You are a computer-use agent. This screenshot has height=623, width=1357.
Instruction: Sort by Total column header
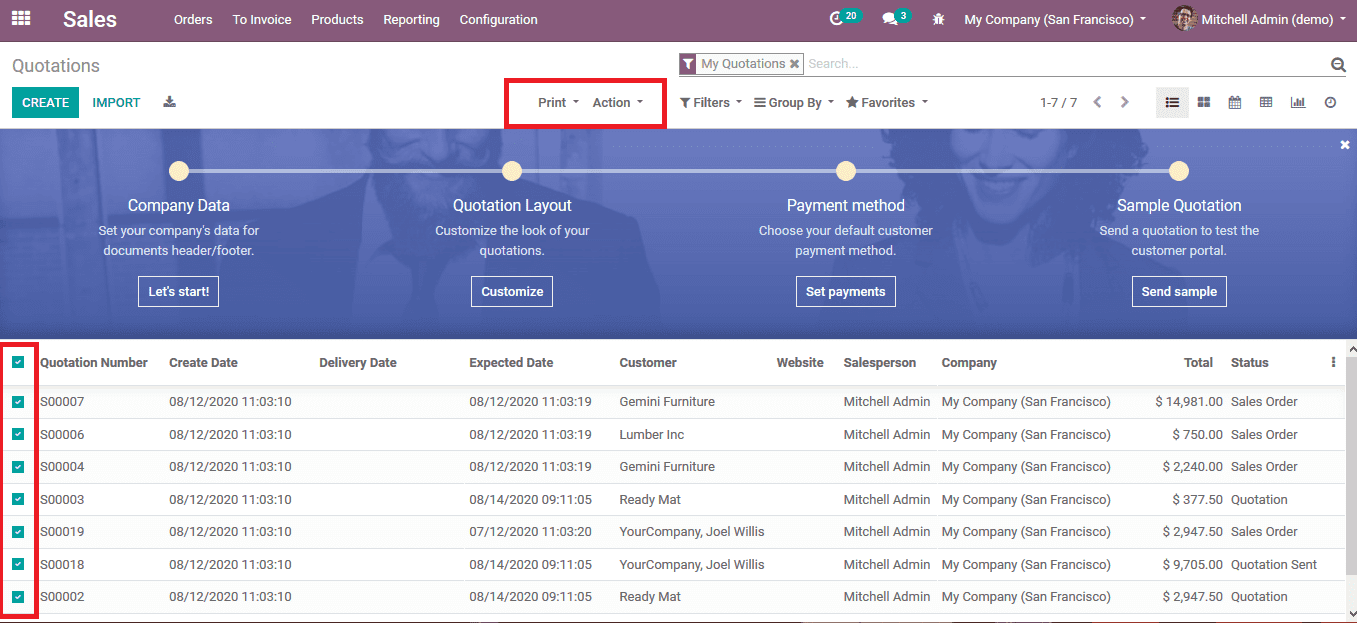tap(1198, 362)
